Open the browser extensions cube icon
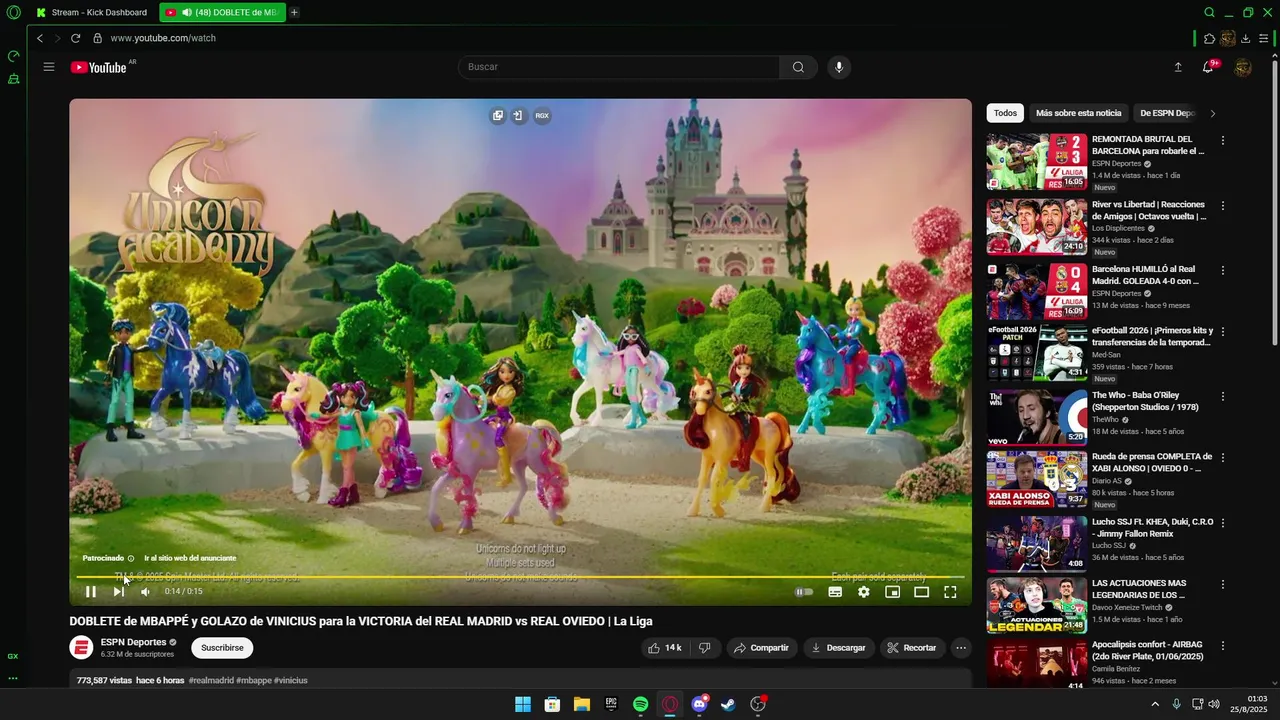This screenshot has width=1280, height=720. tap(1209, 39)
